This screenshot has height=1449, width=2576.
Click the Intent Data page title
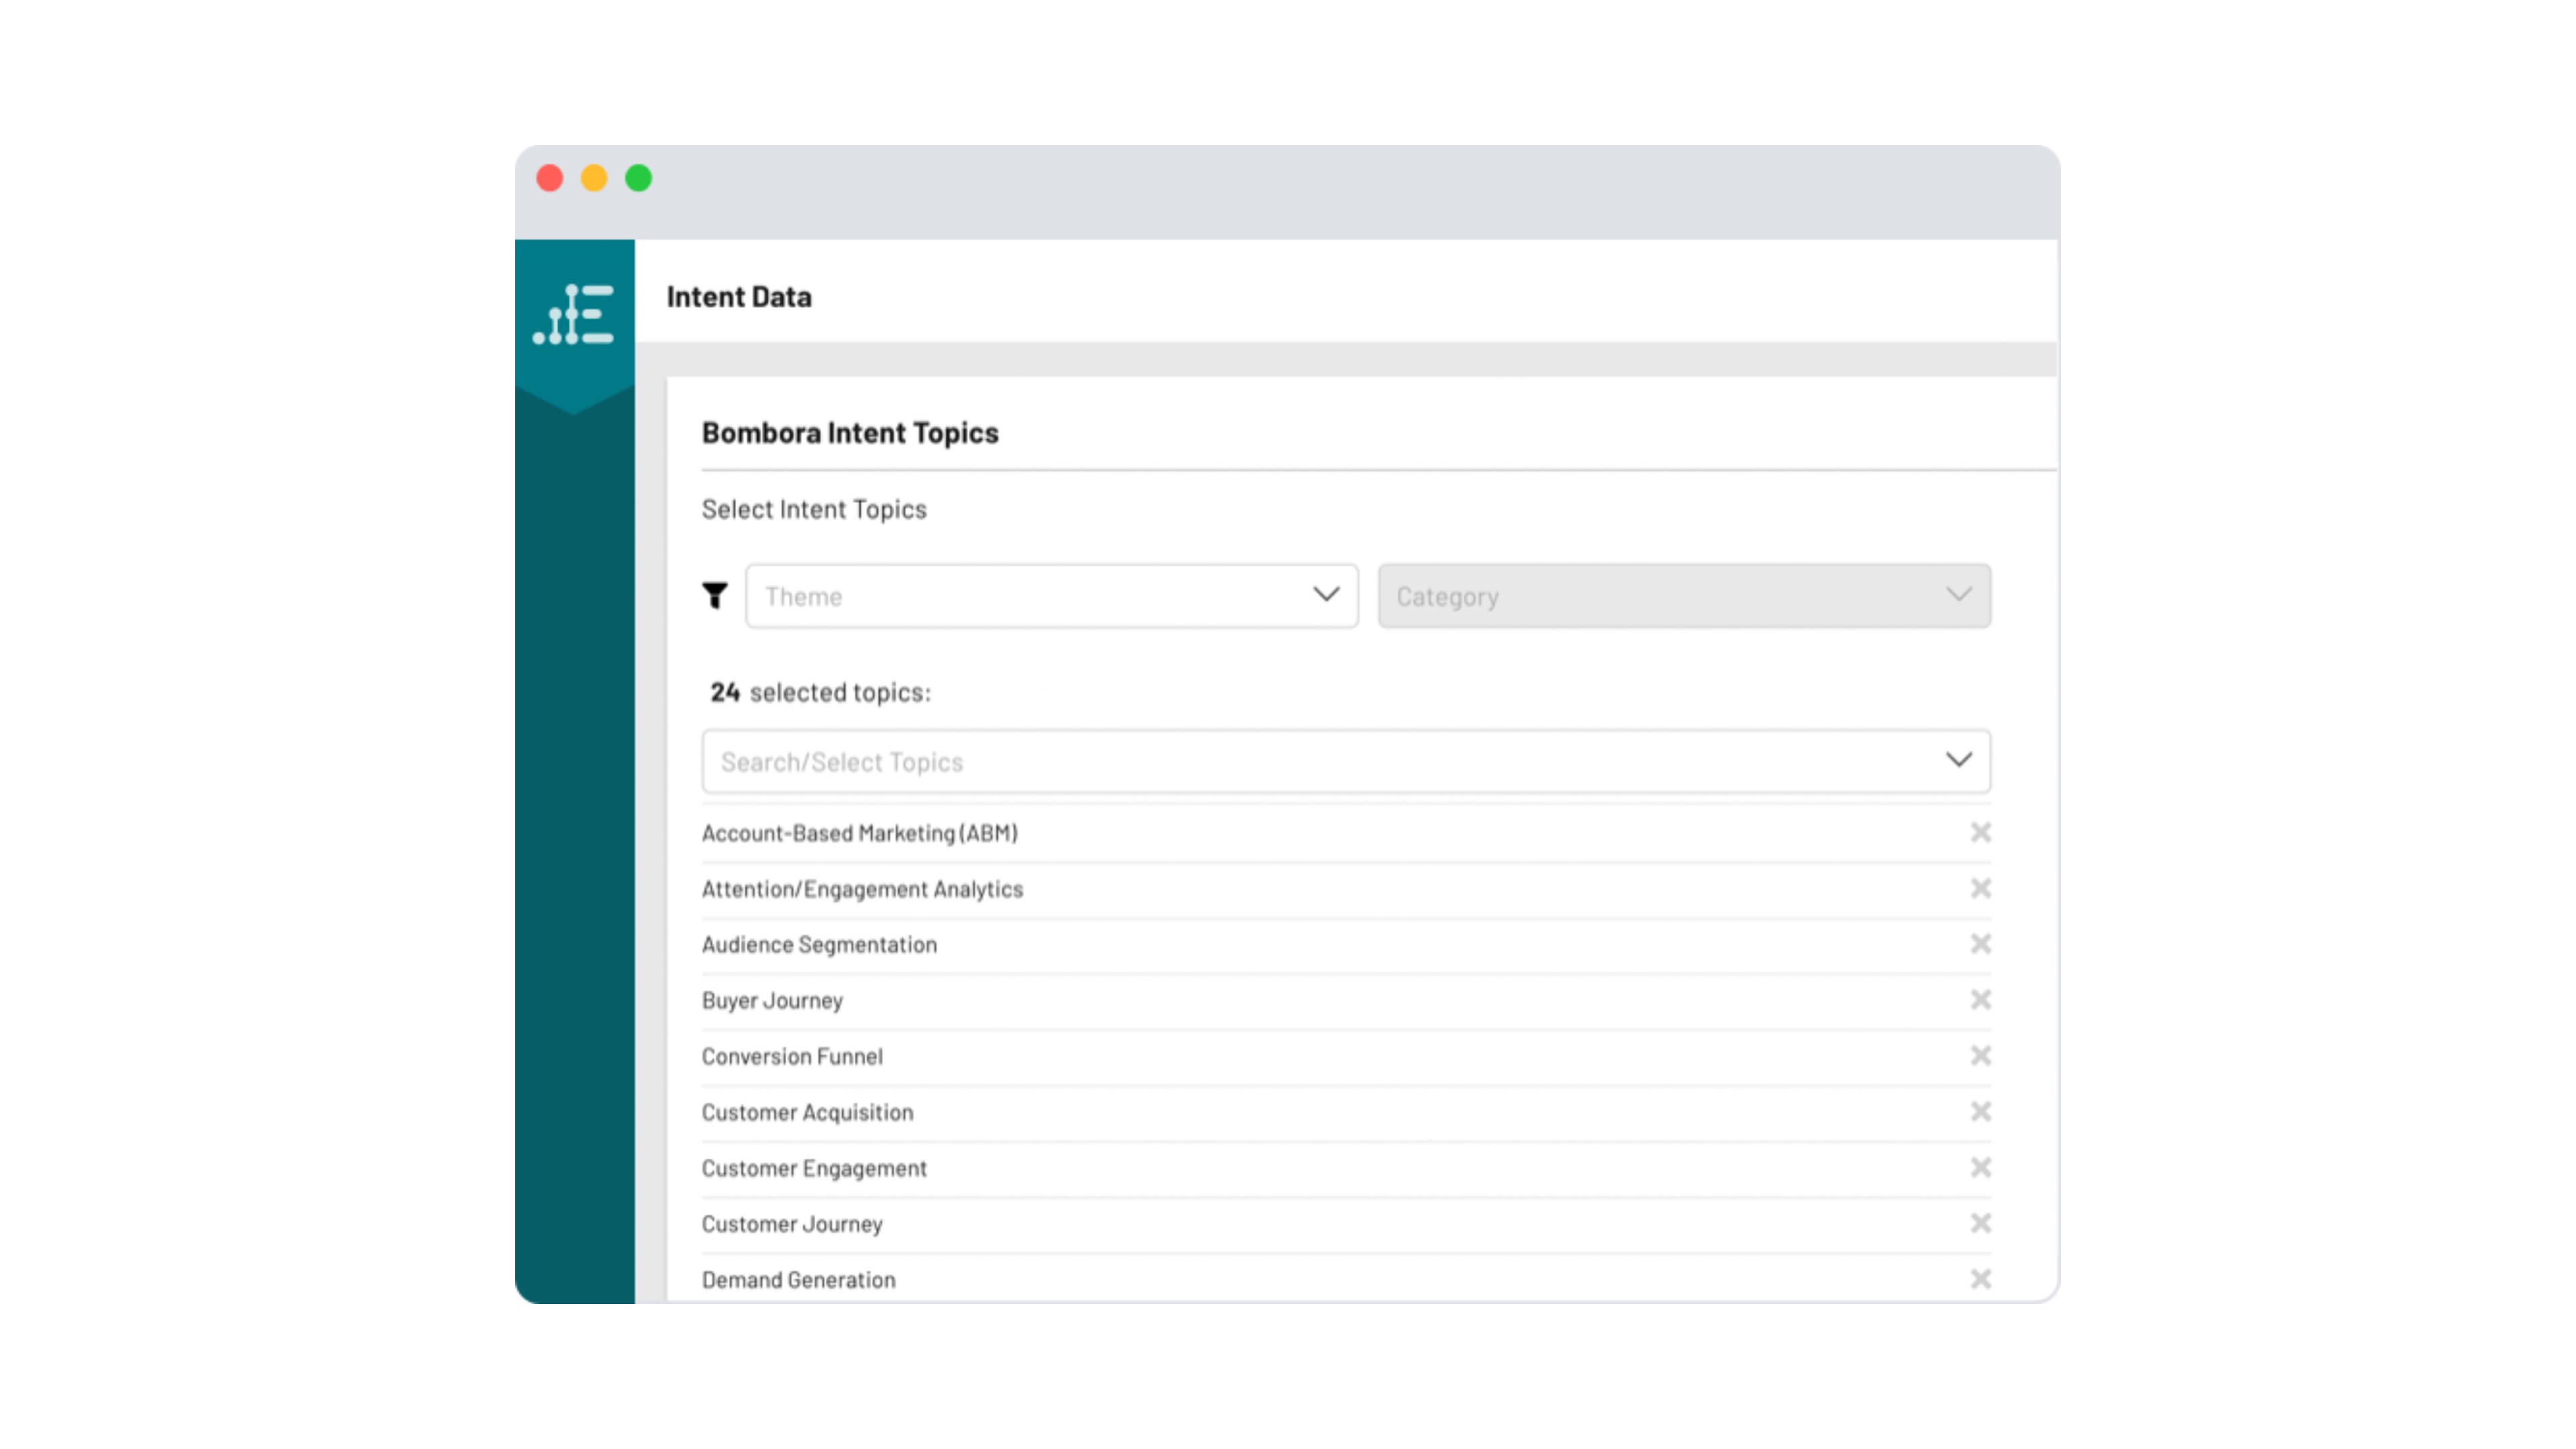tap(738, 297)
